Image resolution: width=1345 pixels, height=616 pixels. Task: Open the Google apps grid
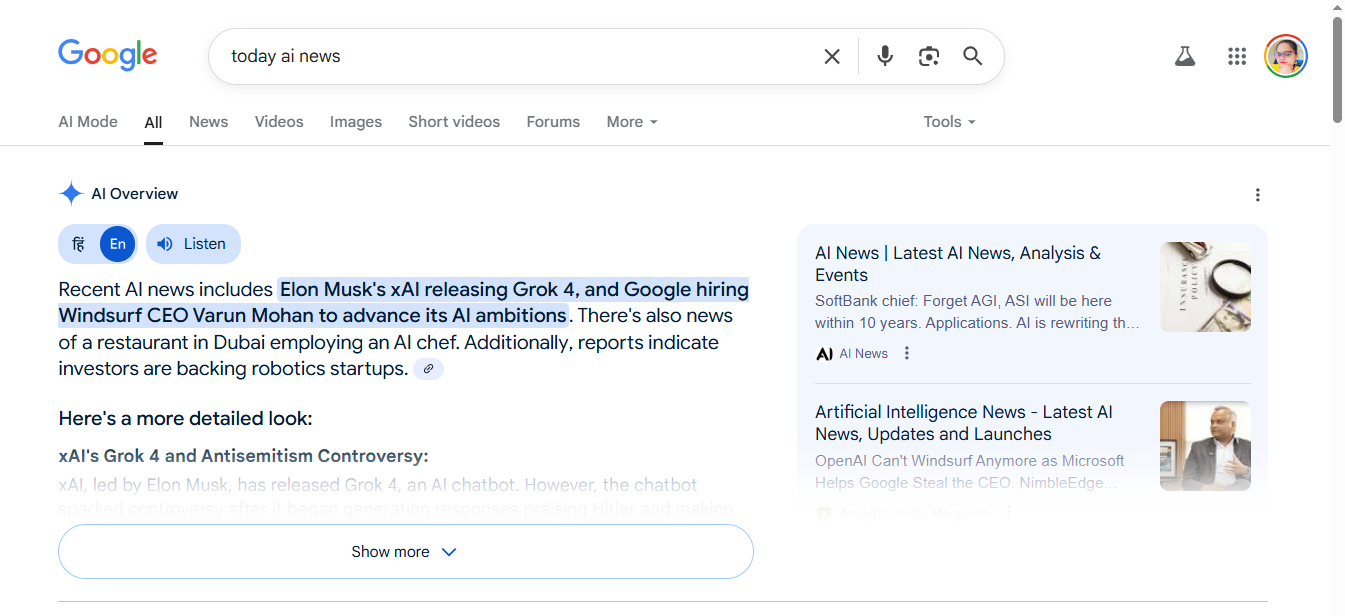(1237, 56)
